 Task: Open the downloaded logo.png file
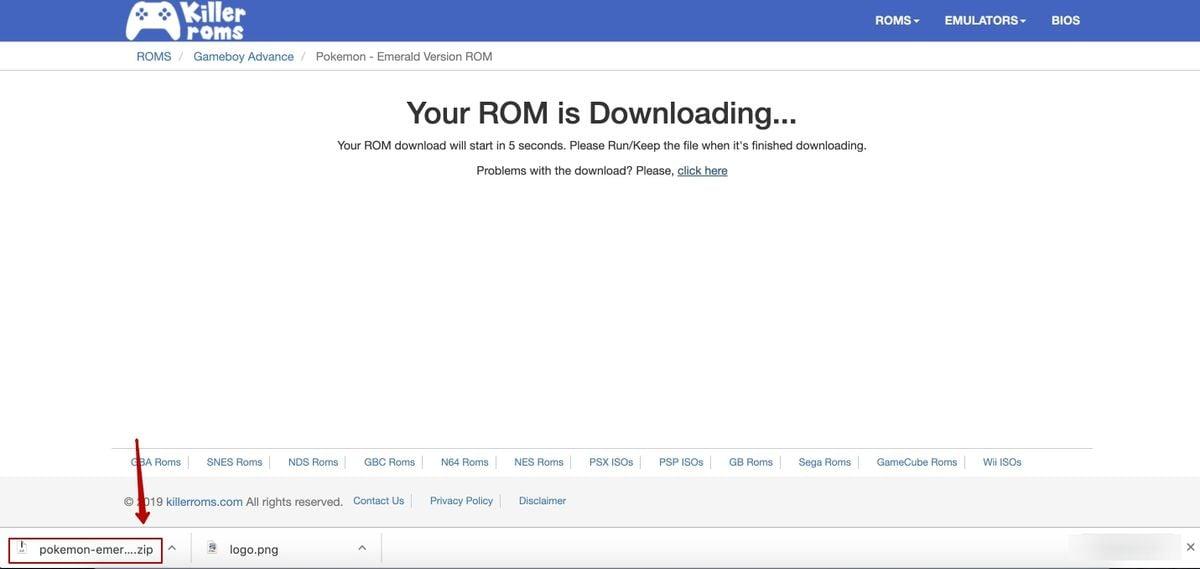coord(254,549)
